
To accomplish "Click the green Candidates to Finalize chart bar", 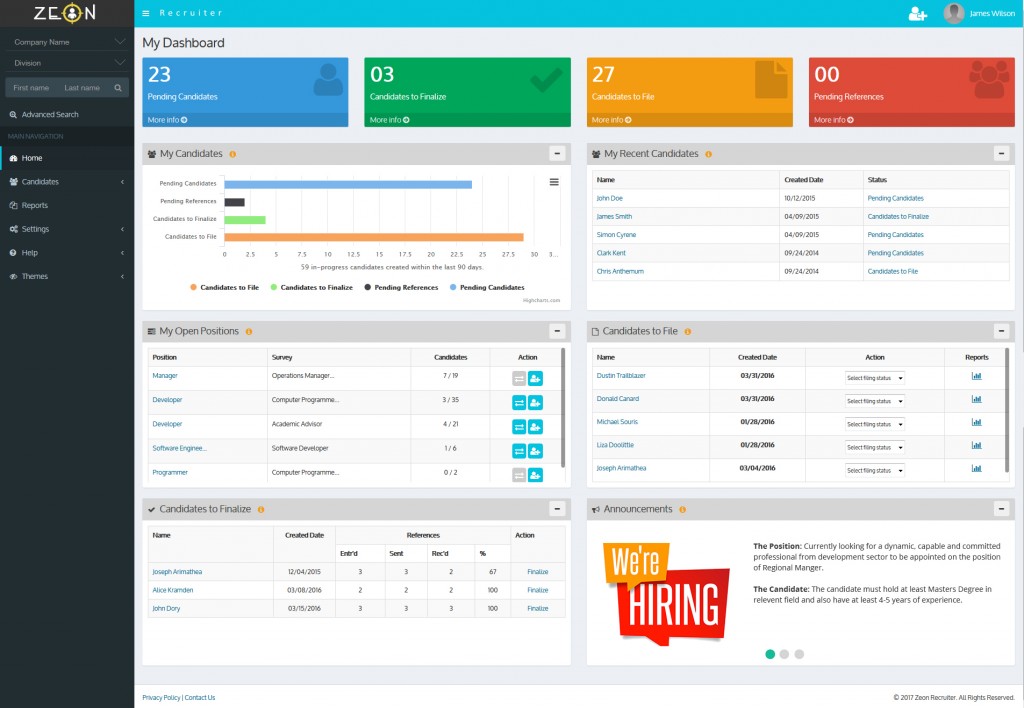I will pyautogui.click(x=245, y=220).
